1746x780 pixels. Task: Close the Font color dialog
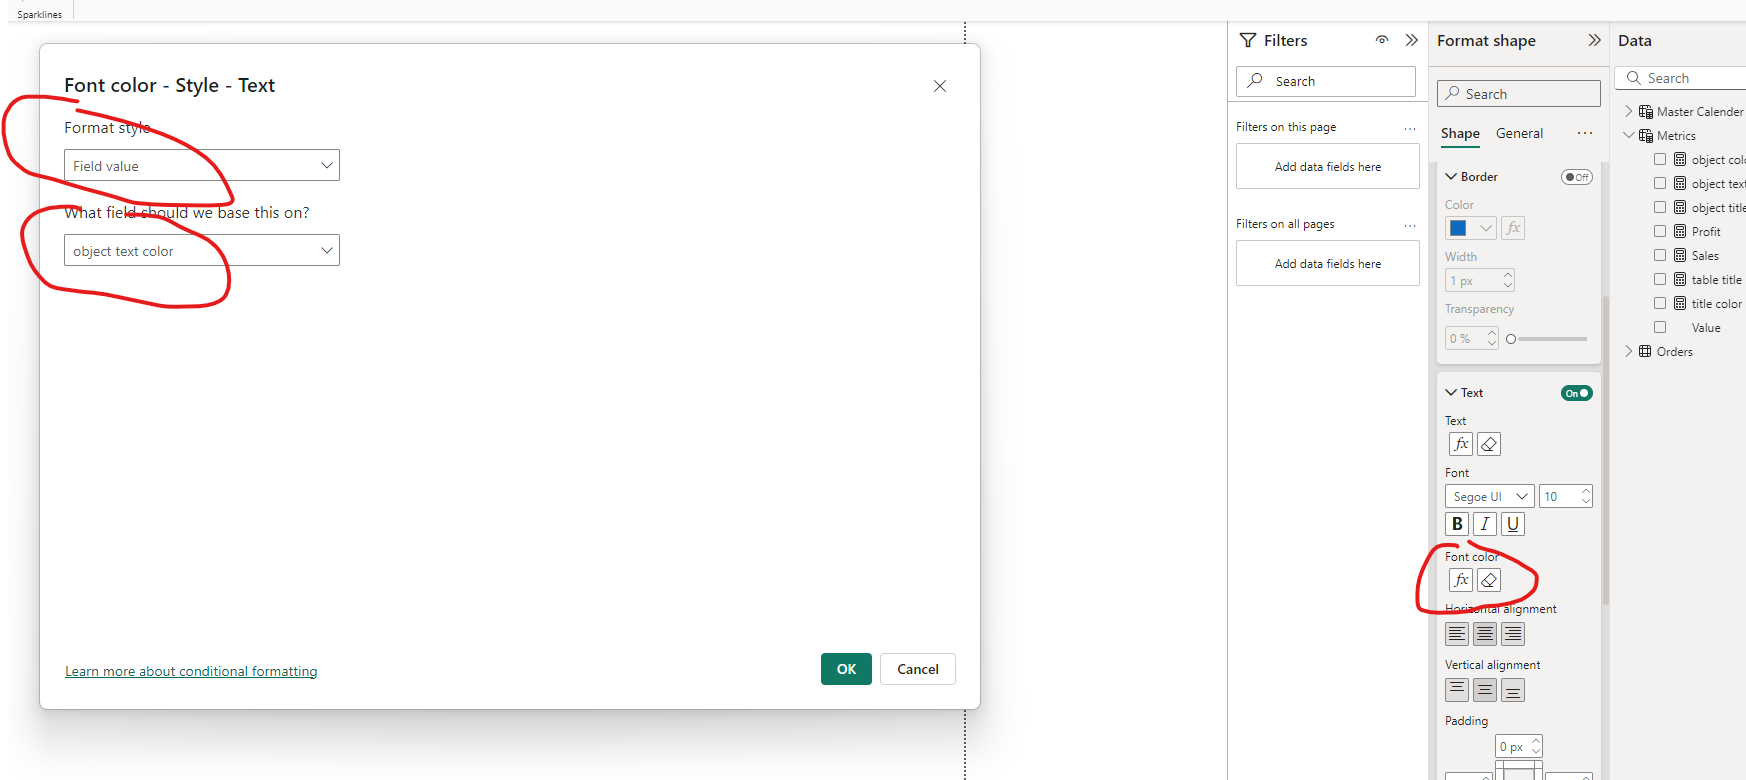tap(940, 86)
